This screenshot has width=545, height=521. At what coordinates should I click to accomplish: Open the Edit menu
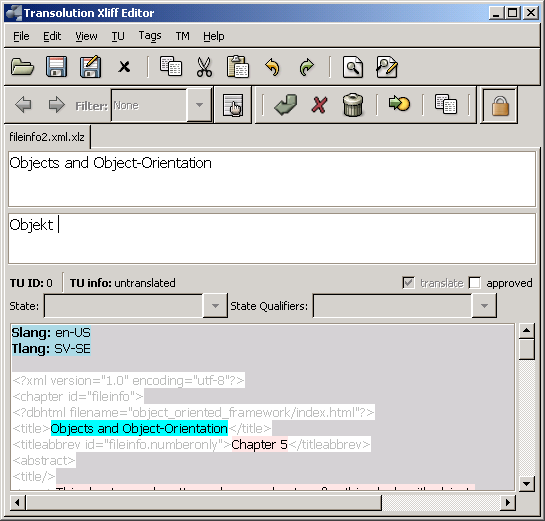[x=52, y=36]
